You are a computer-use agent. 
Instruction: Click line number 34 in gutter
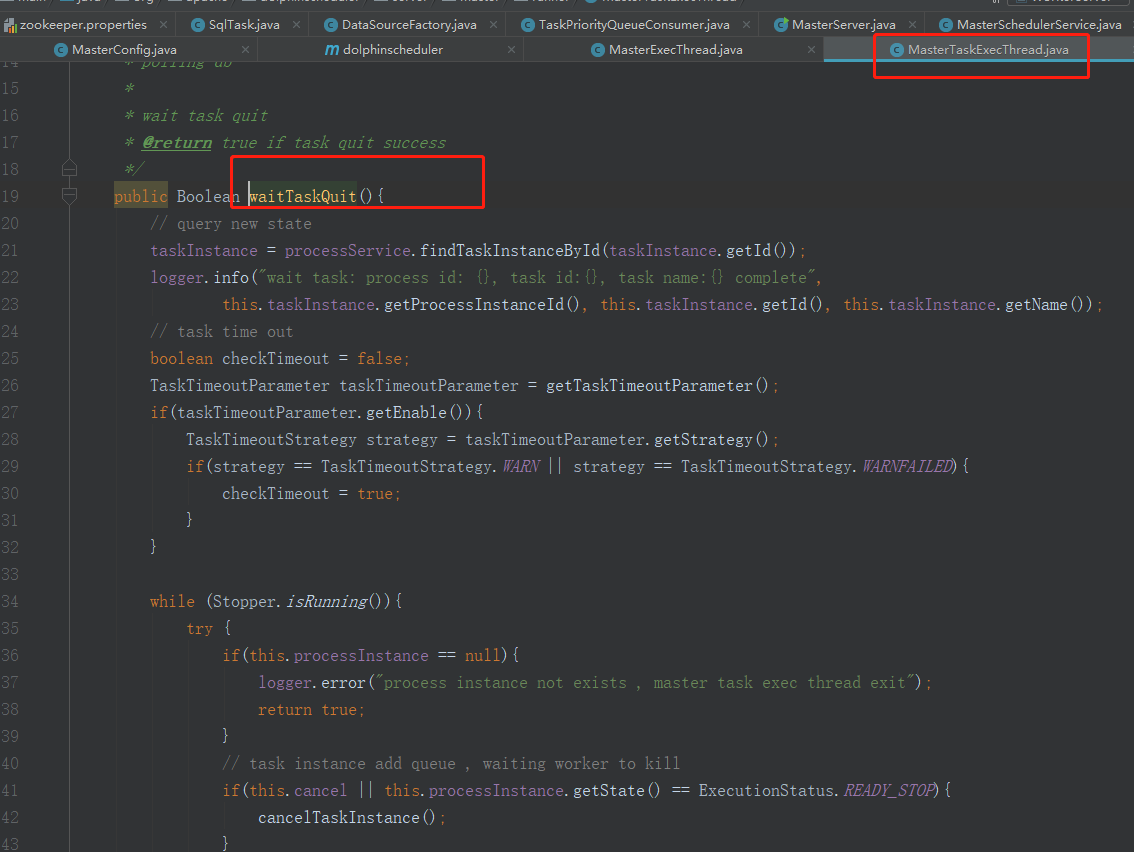click(10, 601)
